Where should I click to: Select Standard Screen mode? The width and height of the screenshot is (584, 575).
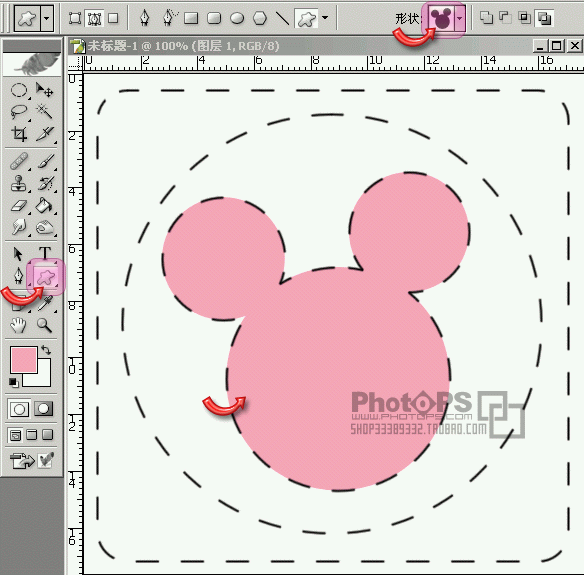tap(15, 435)
